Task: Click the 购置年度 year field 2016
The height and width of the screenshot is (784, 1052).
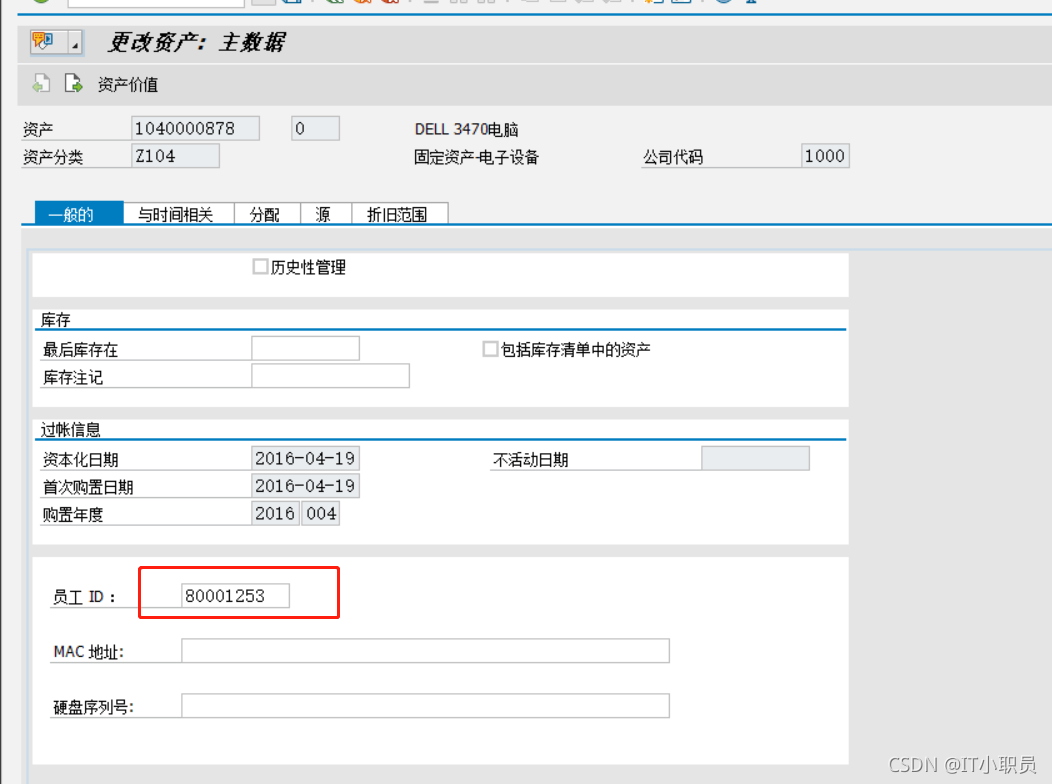Action: pos(275,513)
